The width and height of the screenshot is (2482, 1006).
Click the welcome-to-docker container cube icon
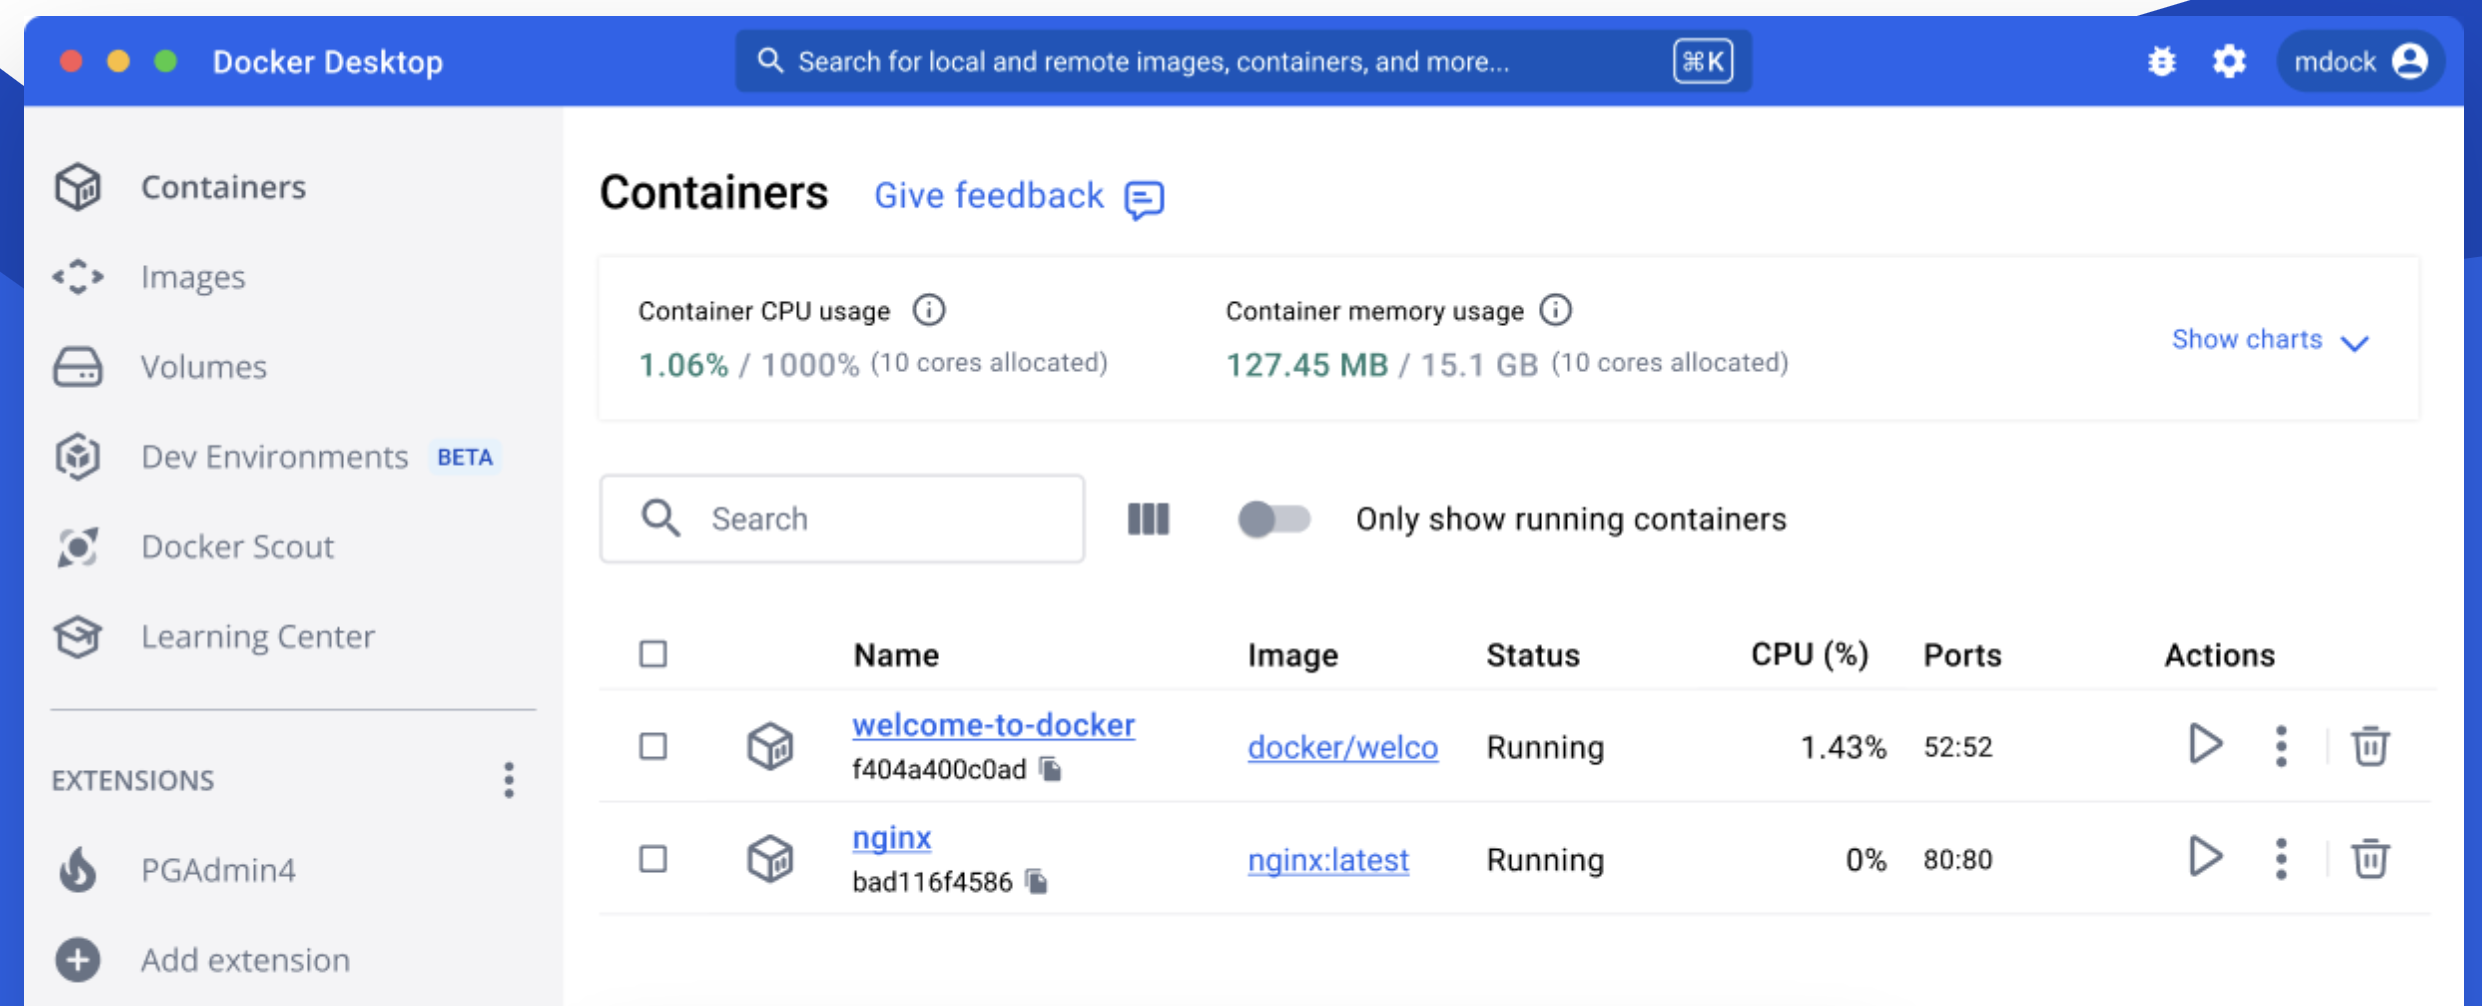770,746
